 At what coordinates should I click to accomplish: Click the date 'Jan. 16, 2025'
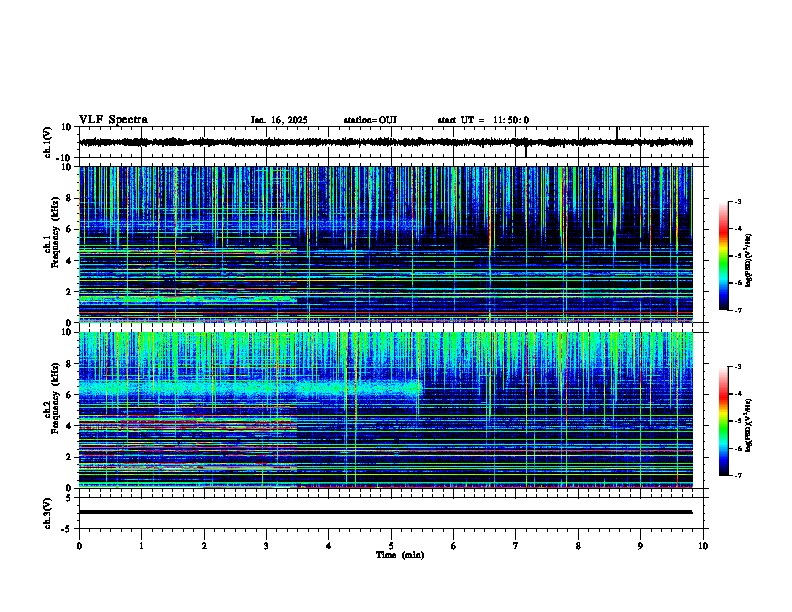pos(279,120)
